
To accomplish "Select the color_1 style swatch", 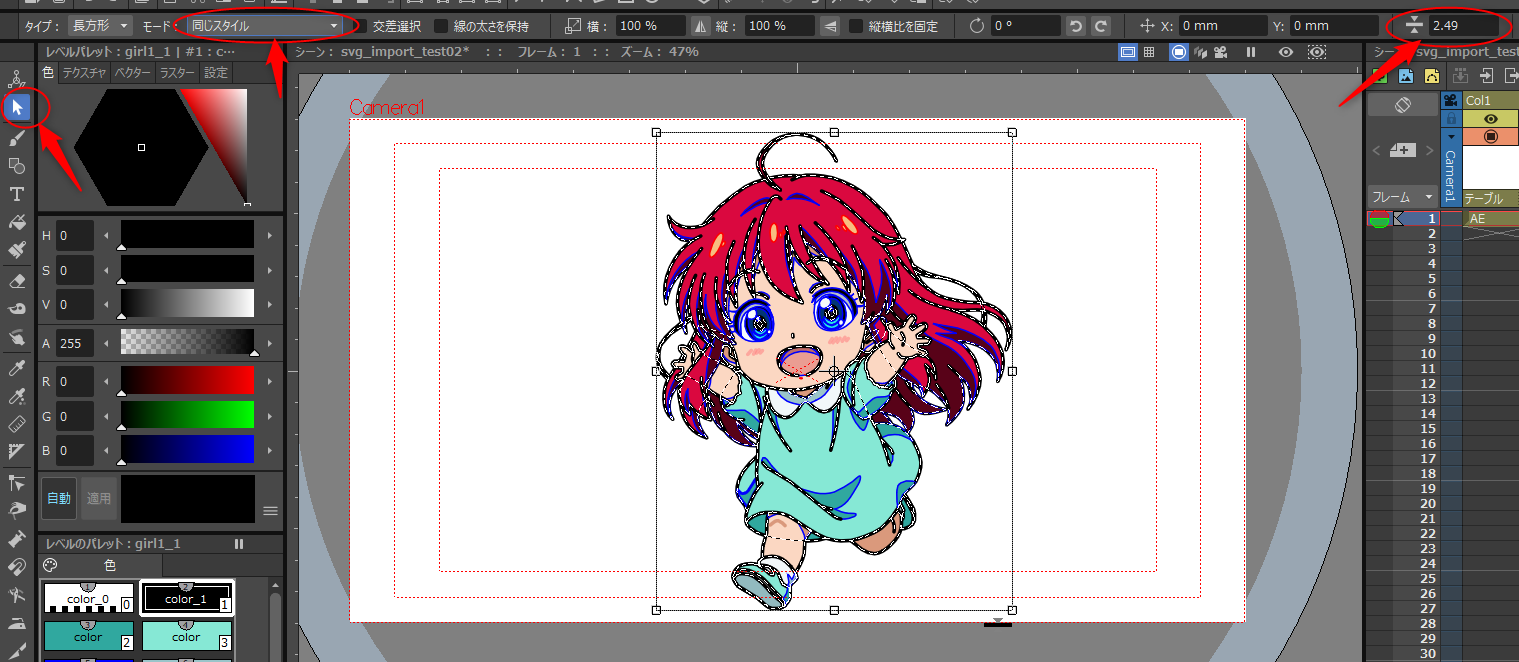I will tap(187, 599).
